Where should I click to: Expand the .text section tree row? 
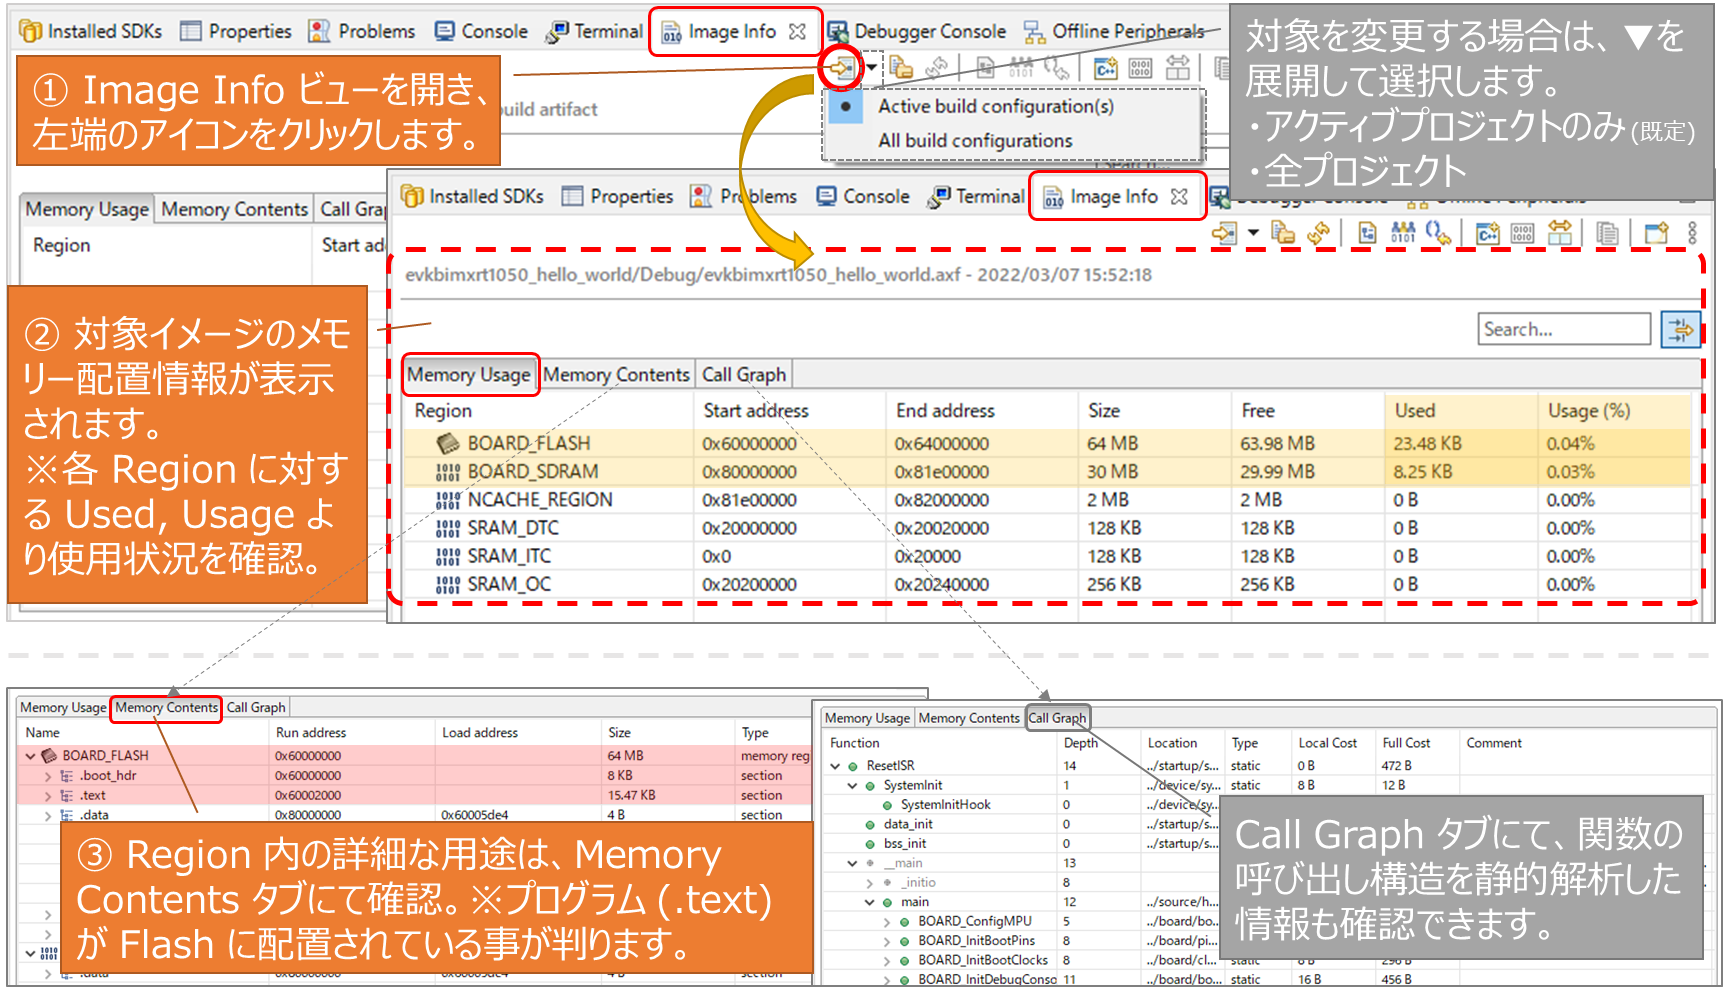[x=47, y=796]
